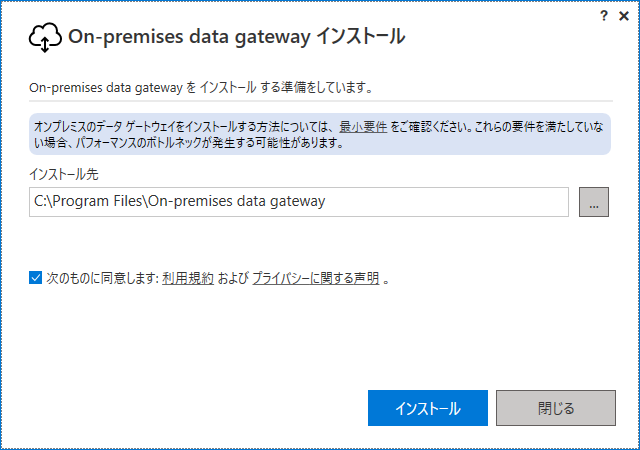640x450 pixels.
Task: Open the browse folder "..." button
Action: click(x=593, y=202)
